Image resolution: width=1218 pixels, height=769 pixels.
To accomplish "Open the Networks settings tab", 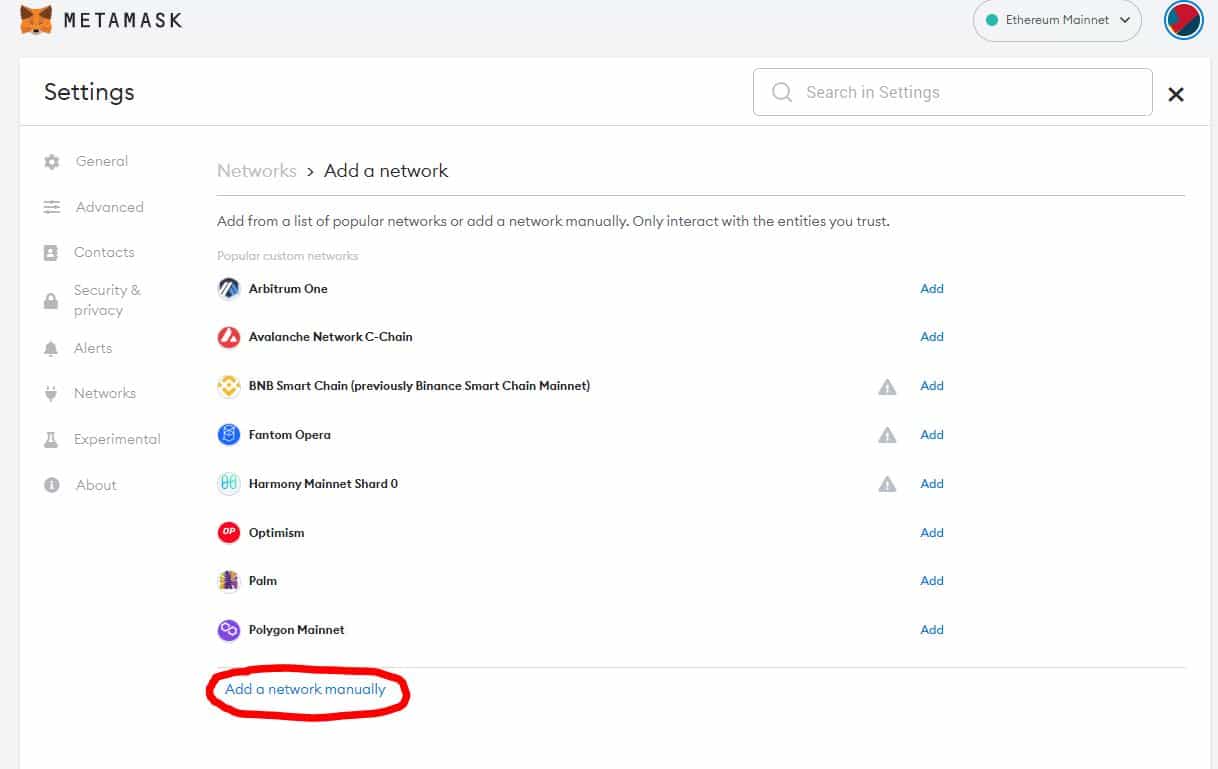I will [105, 393].
